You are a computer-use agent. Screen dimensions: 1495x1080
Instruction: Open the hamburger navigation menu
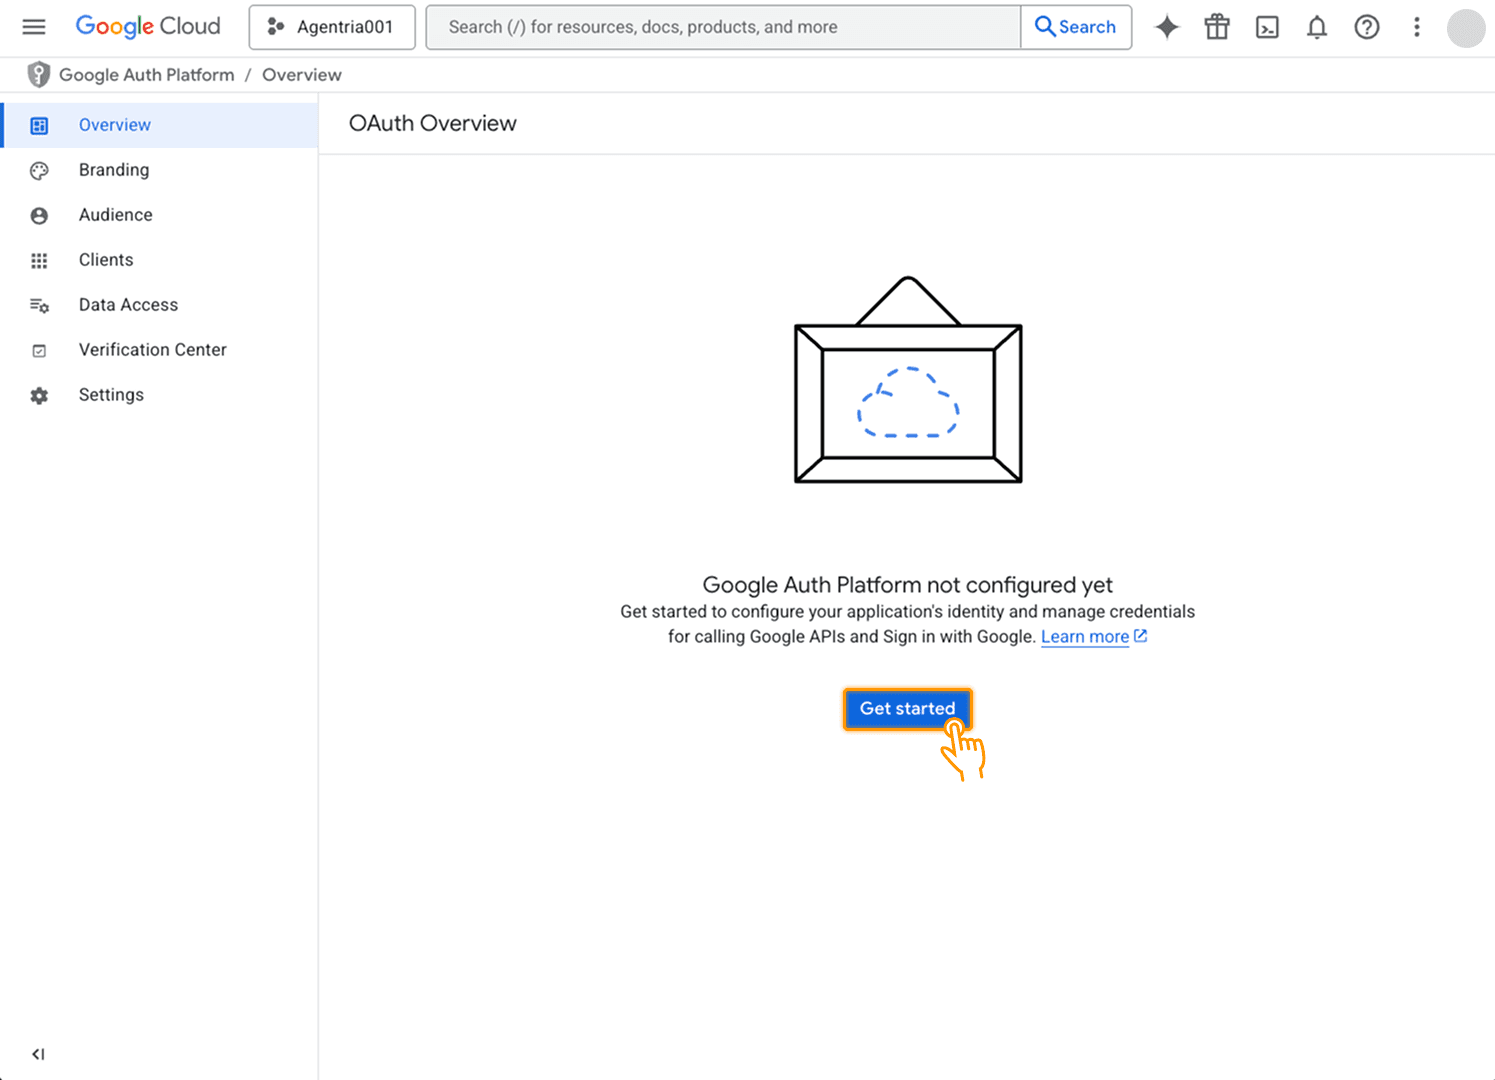(x=34, y=27)
